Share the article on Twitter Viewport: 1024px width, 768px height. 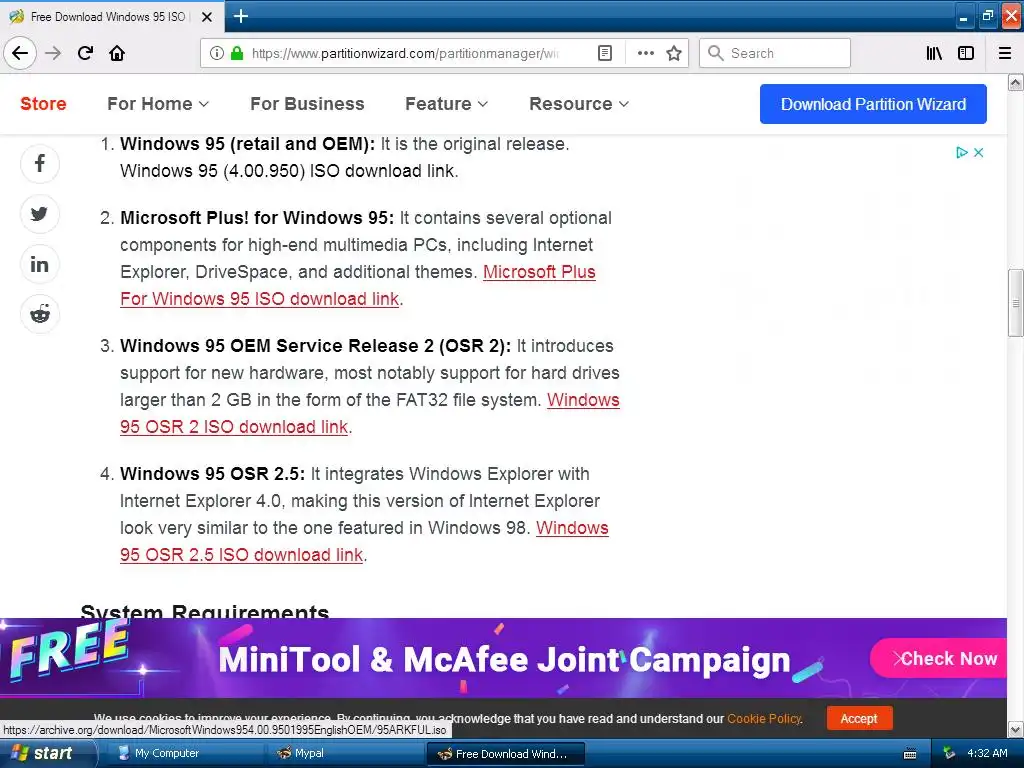tap(40, 214)
